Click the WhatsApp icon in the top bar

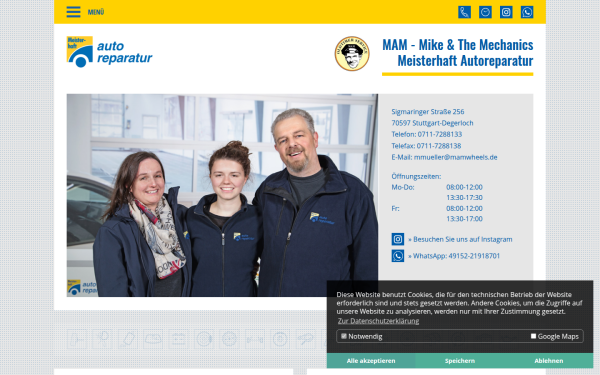(x=527, y=12)
